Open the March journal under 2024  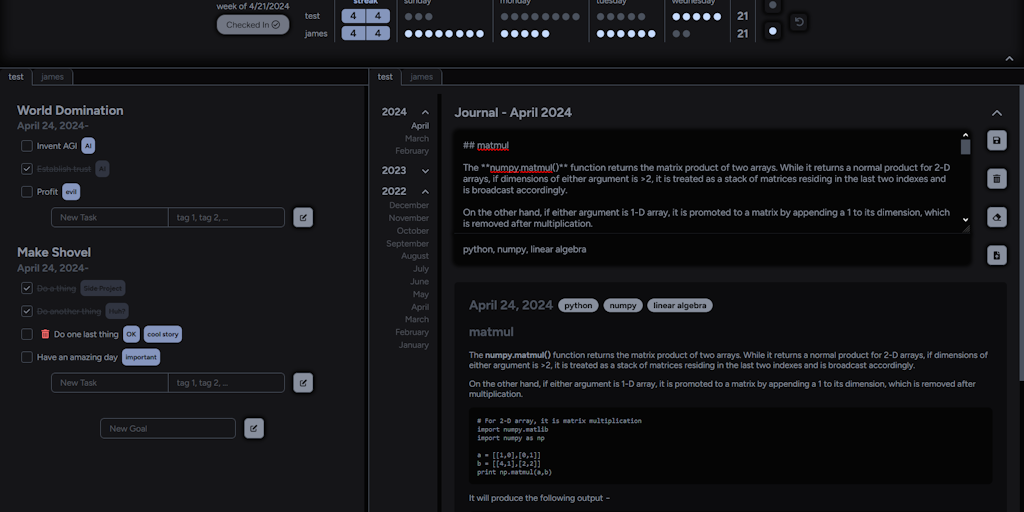[416, 139]
